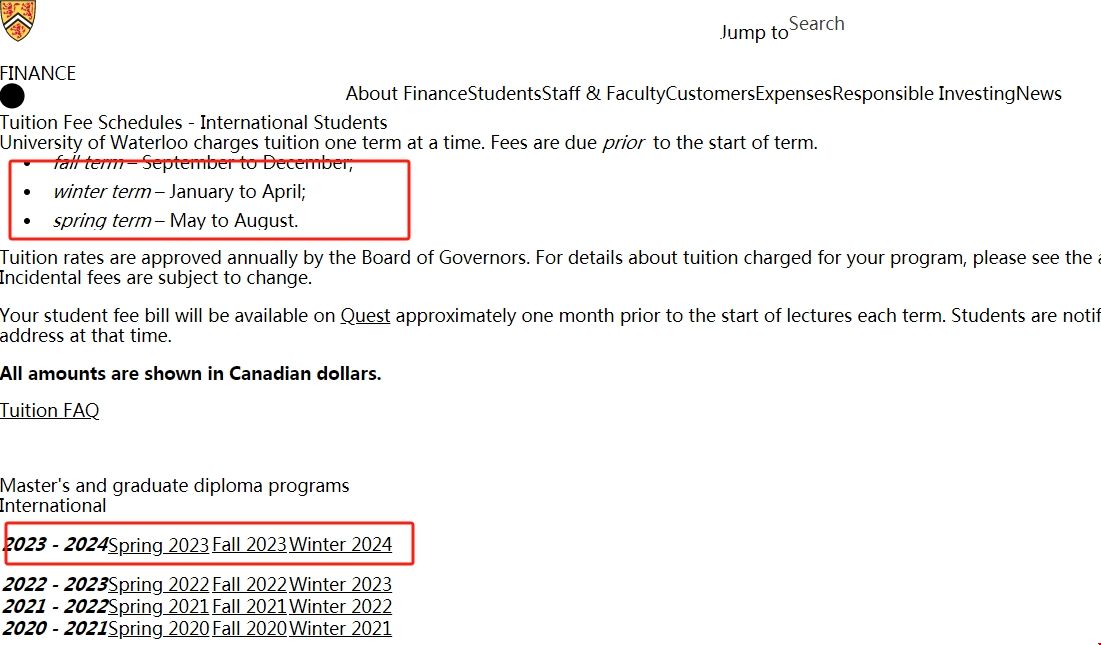View the Winter 2024 fee schedule
Screen dimensions: 1101x645
[340, 545]
